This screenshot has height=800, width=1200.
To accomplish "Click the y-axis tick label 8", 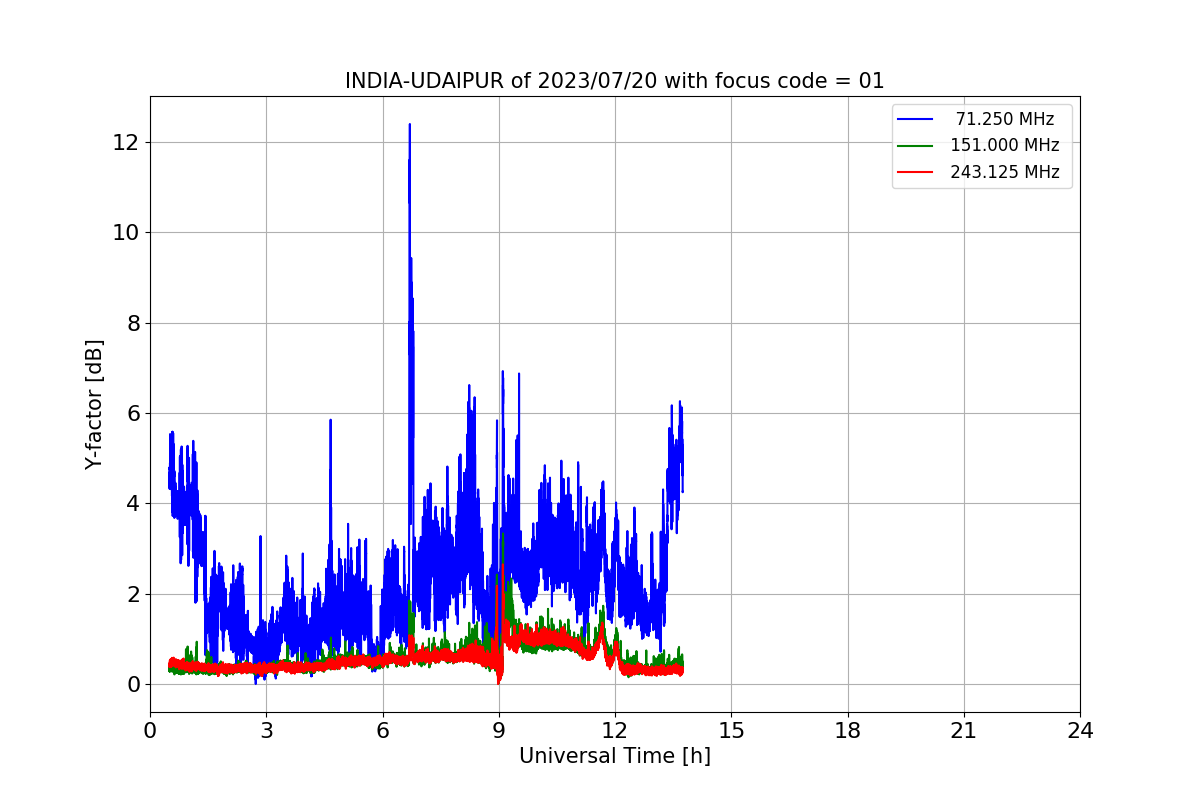I will [132, 323].
